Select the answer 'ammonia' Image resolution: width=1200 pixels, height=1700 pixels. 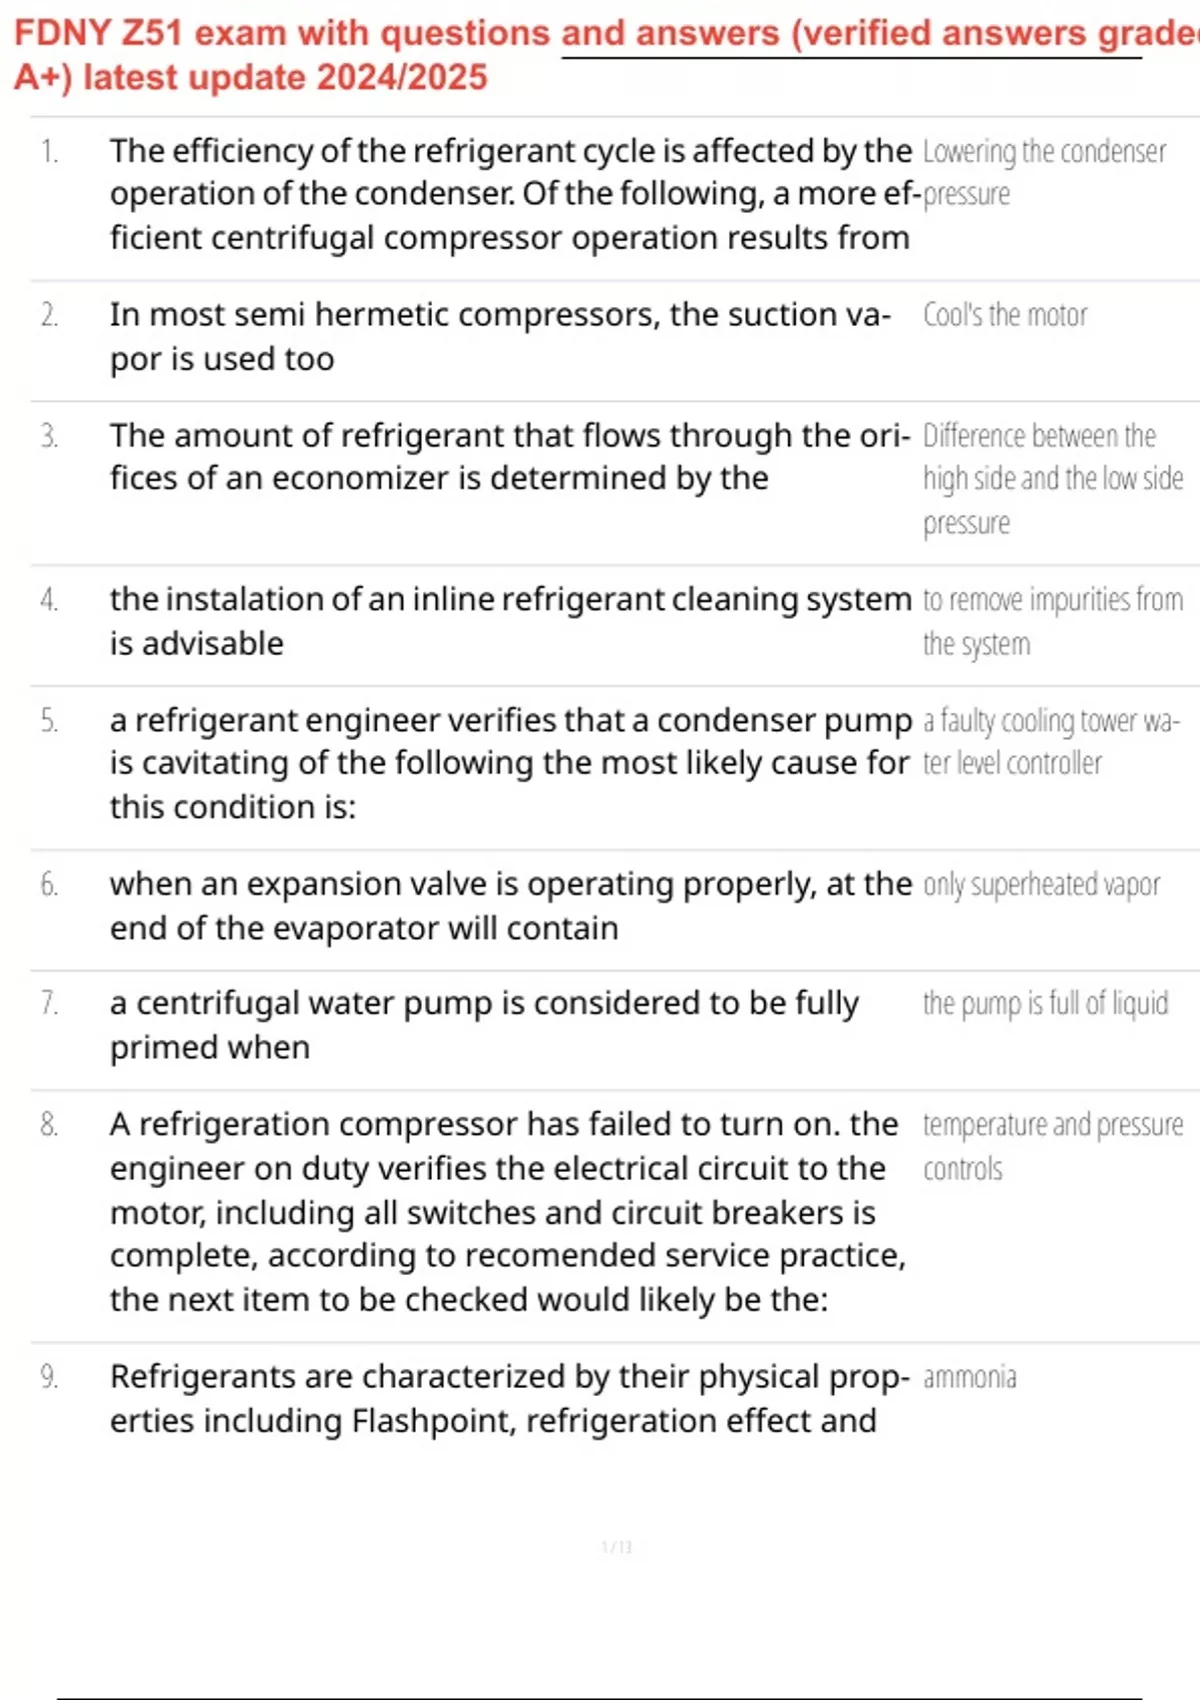click(969, 1377)
